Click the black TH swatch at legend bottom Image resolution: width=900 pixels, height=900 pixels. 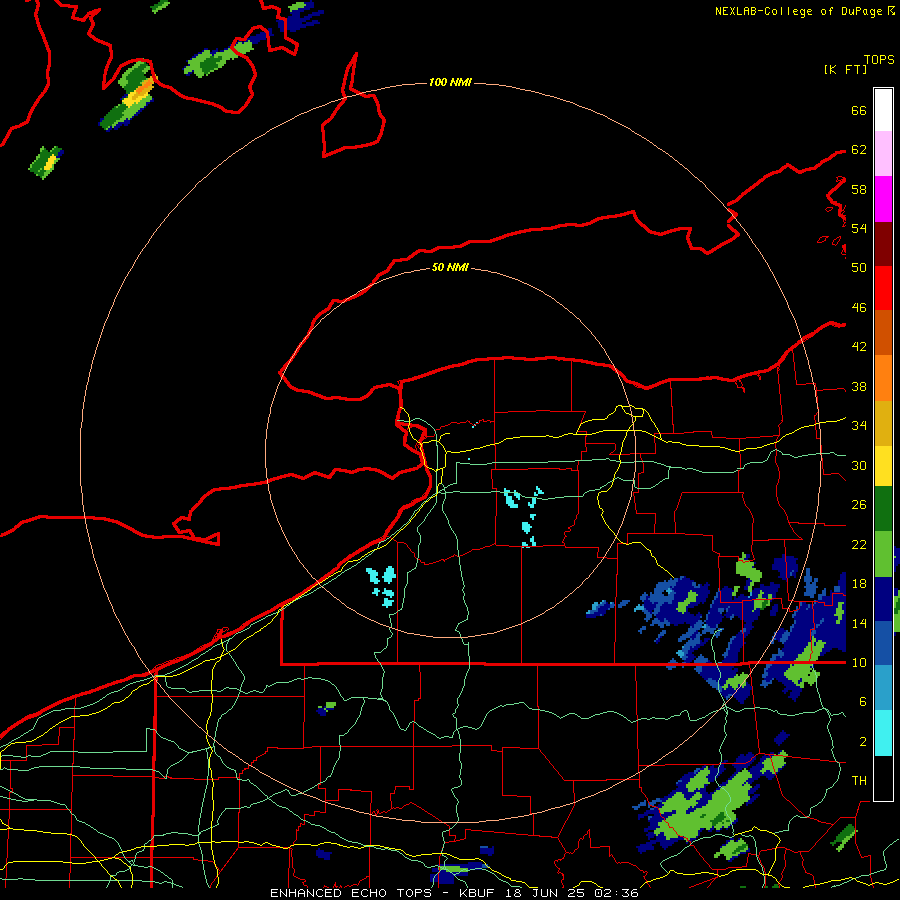coord(883,778)
